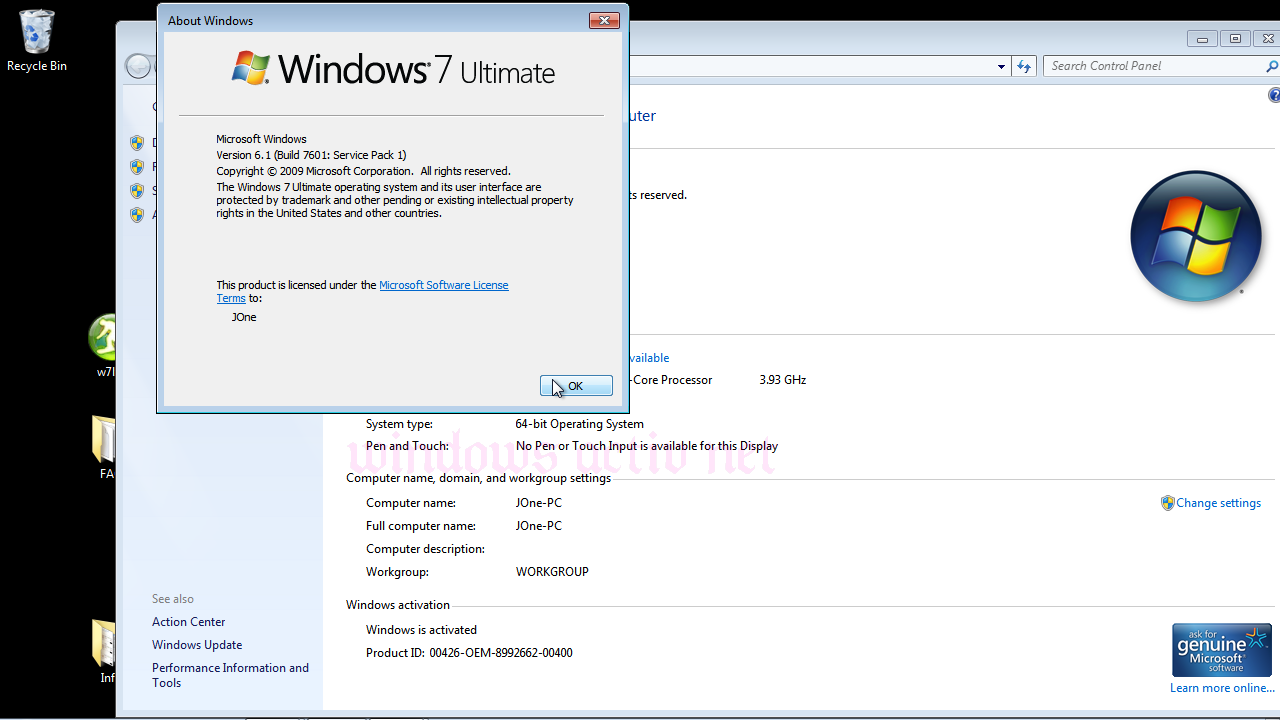Select the licensed user name JOne

coord(244,317)
